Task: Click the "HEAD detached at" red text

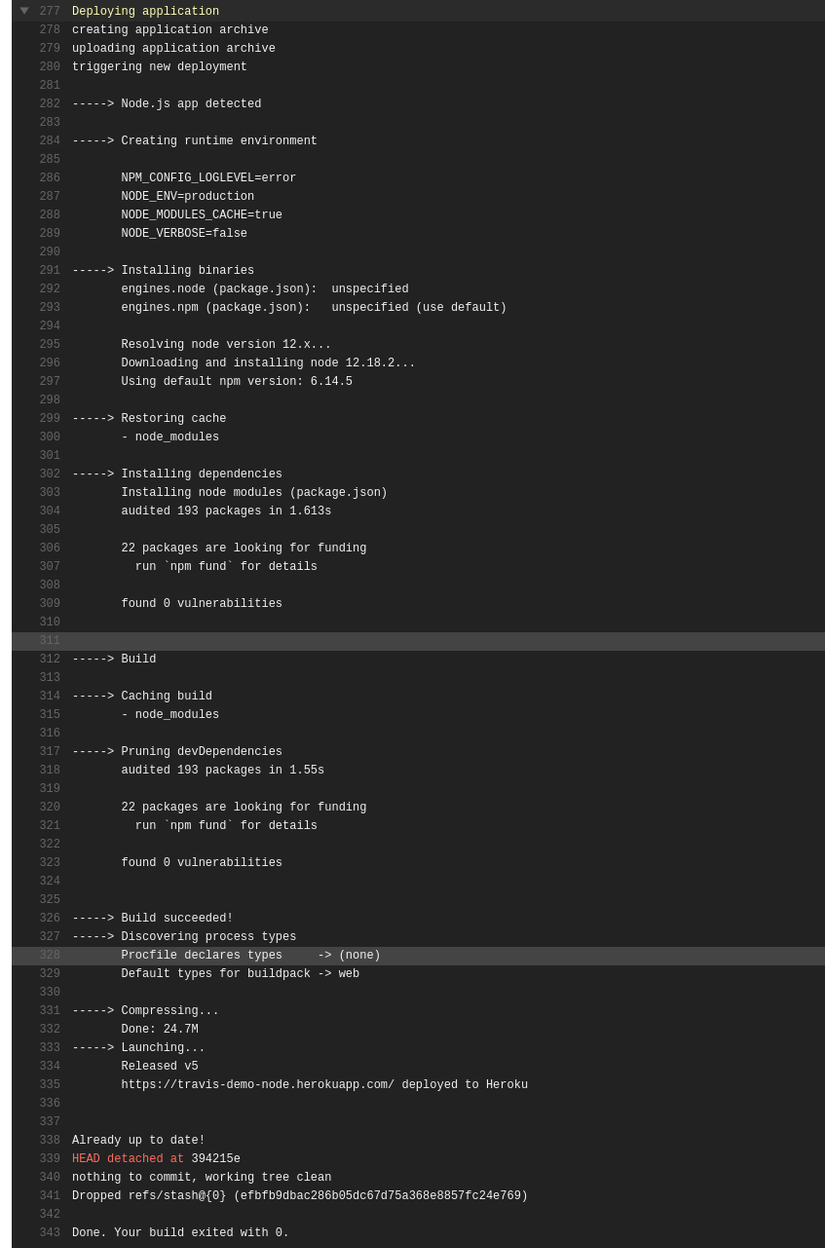Action: pos(128,1159)
